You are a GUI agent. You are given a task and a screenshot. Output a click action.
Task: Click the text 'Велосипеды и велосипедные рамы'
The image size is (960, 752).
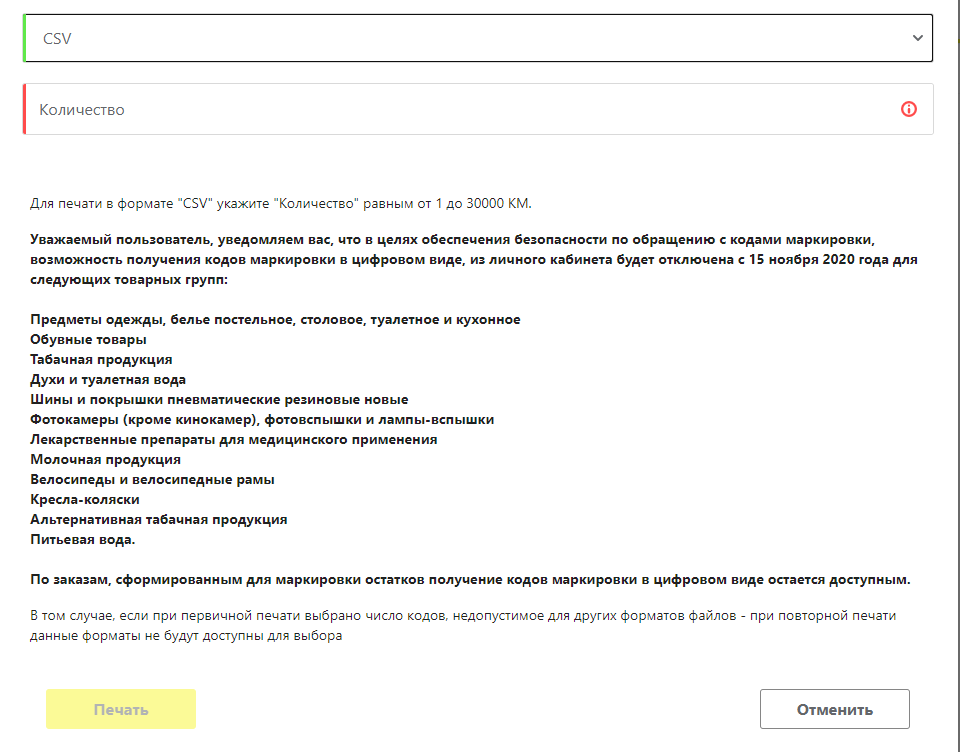point(152,479)
